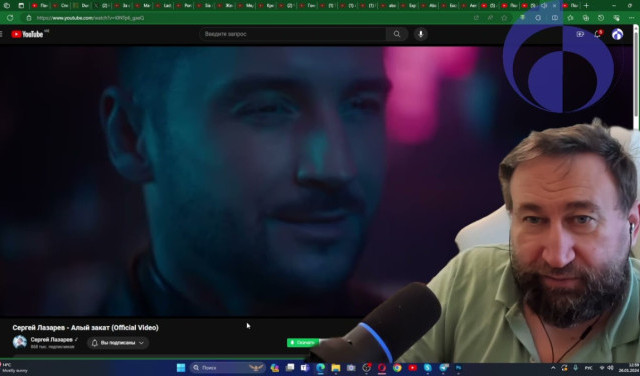This screenshot has width=640, height=376.
Task: Click the YouTube logo to go home
Action: point(27,34)
